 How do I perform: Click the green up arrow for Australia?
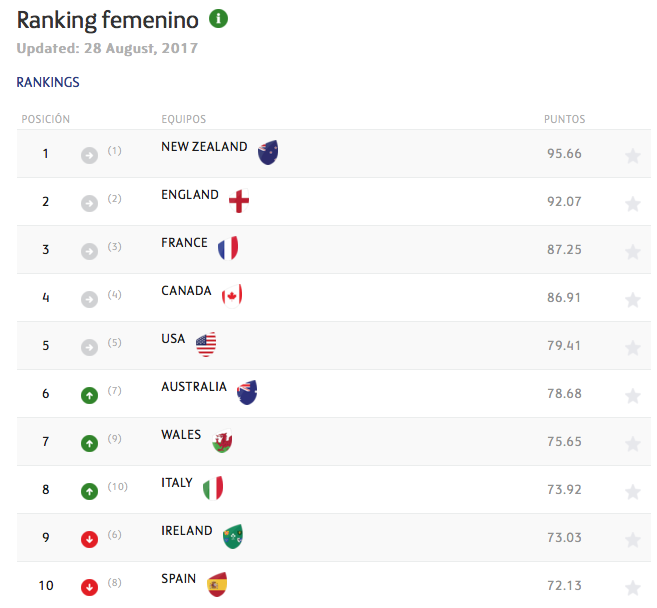[89, 395]
